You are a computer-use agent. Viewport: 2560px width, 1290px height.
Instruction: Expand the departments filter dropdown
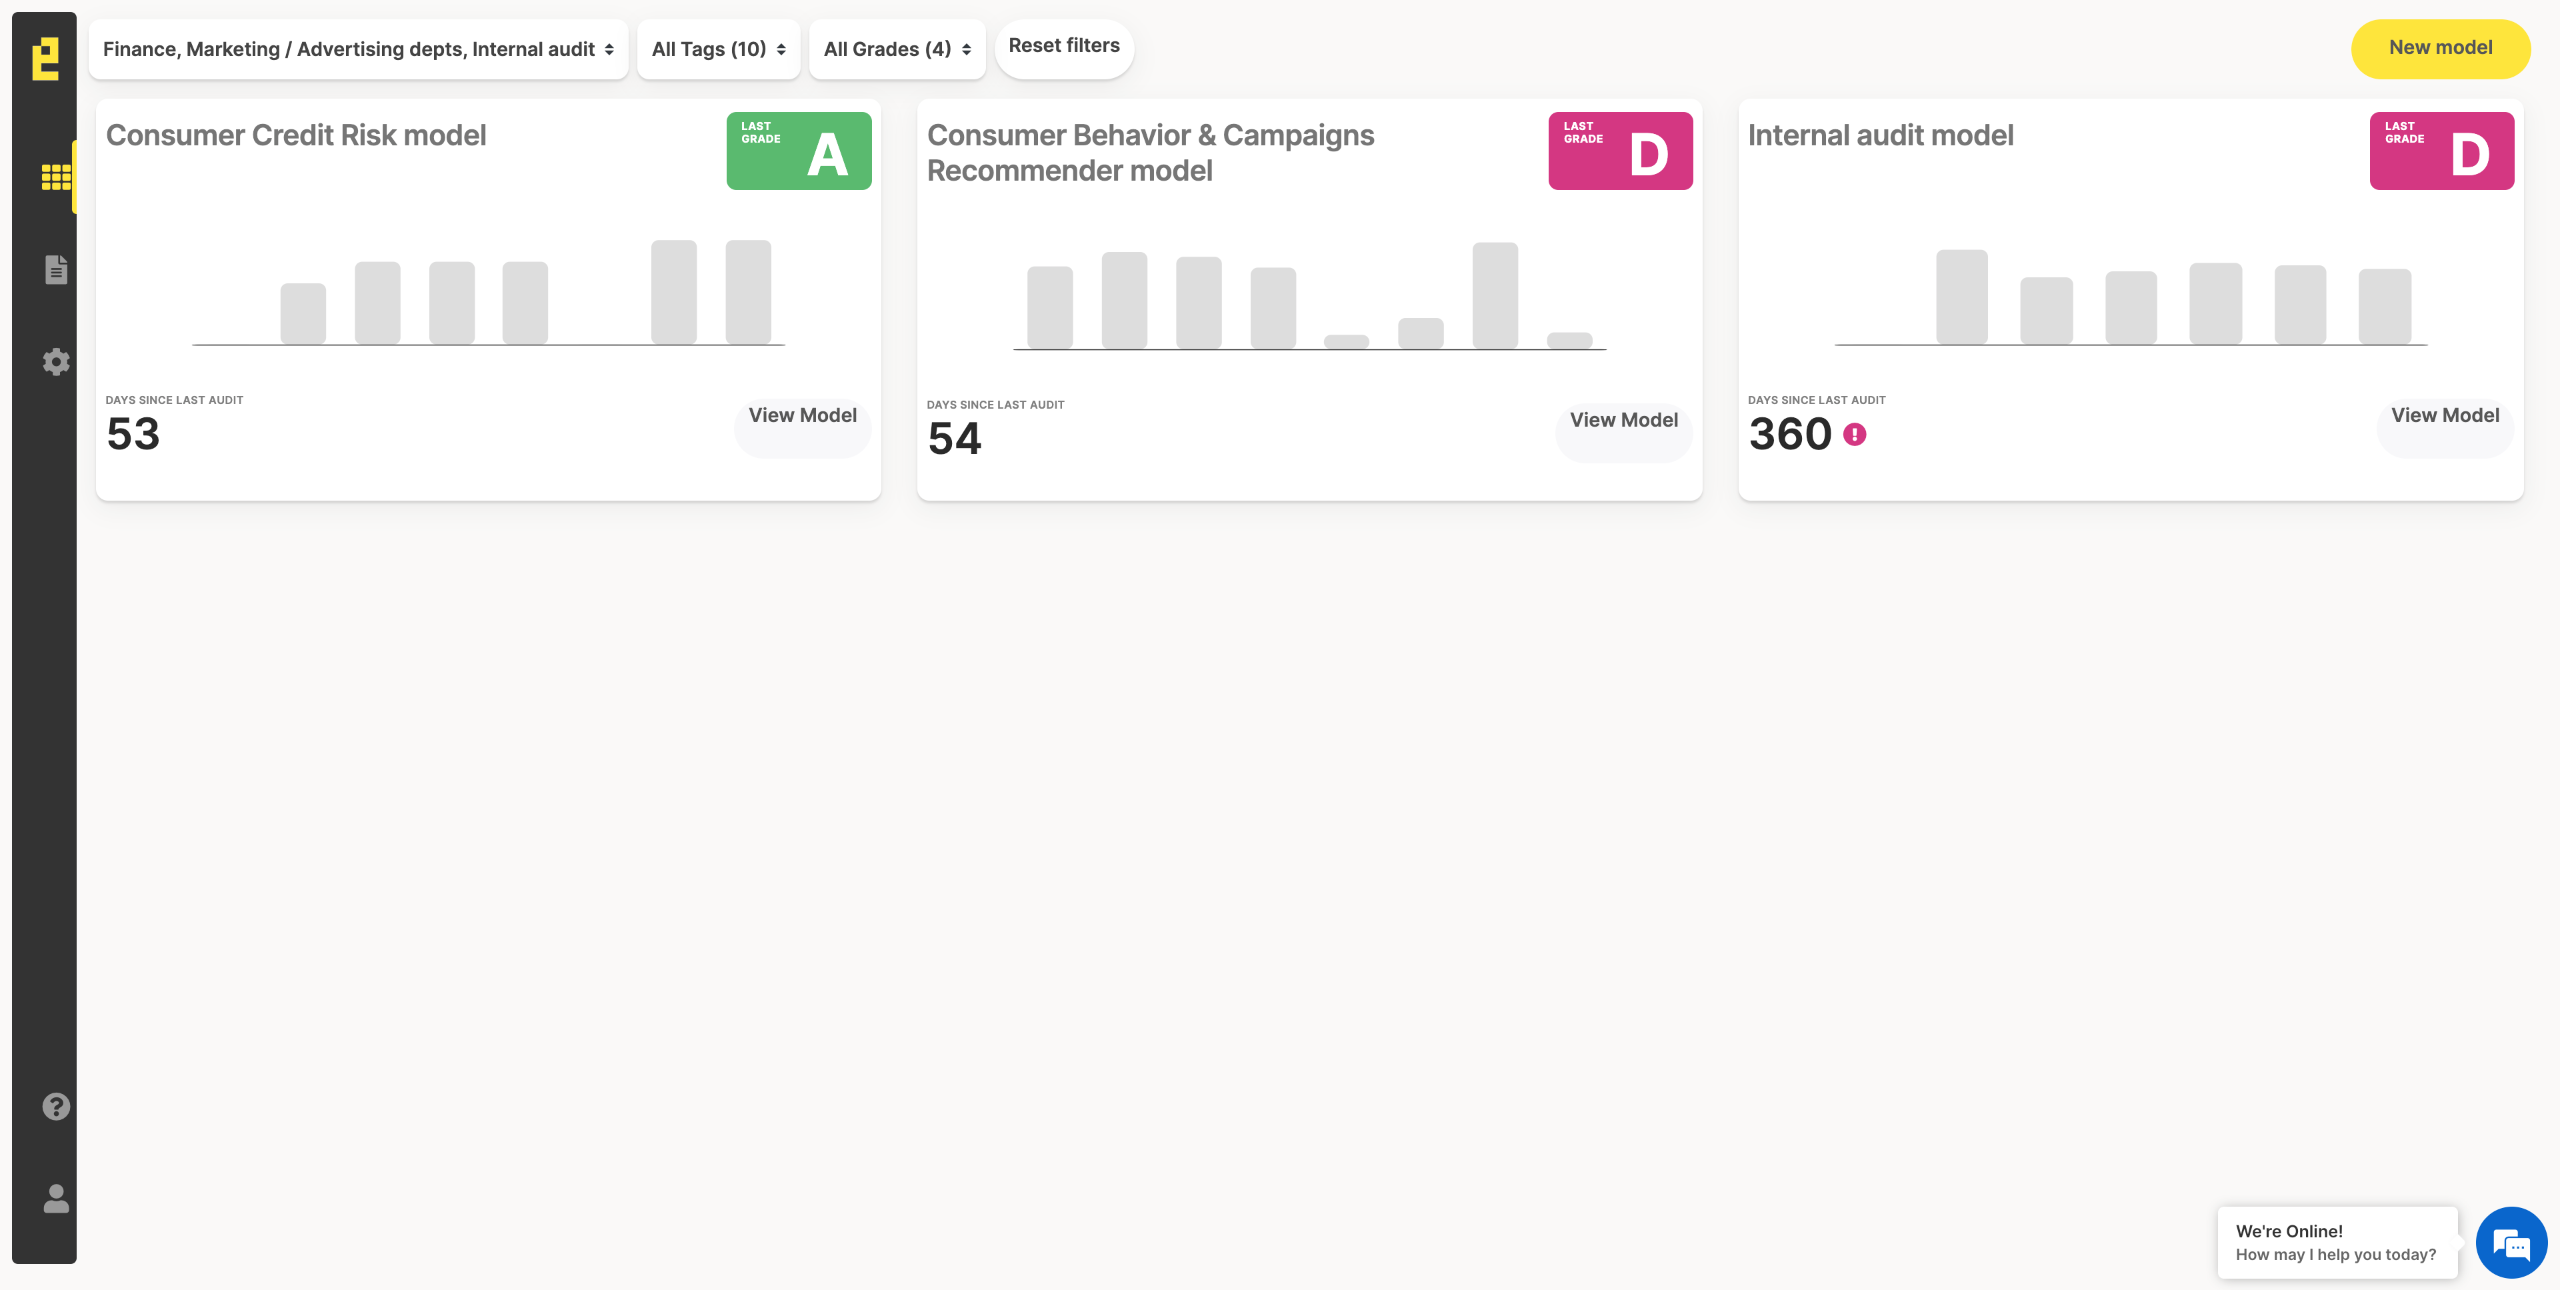click(x=358, y=49)
